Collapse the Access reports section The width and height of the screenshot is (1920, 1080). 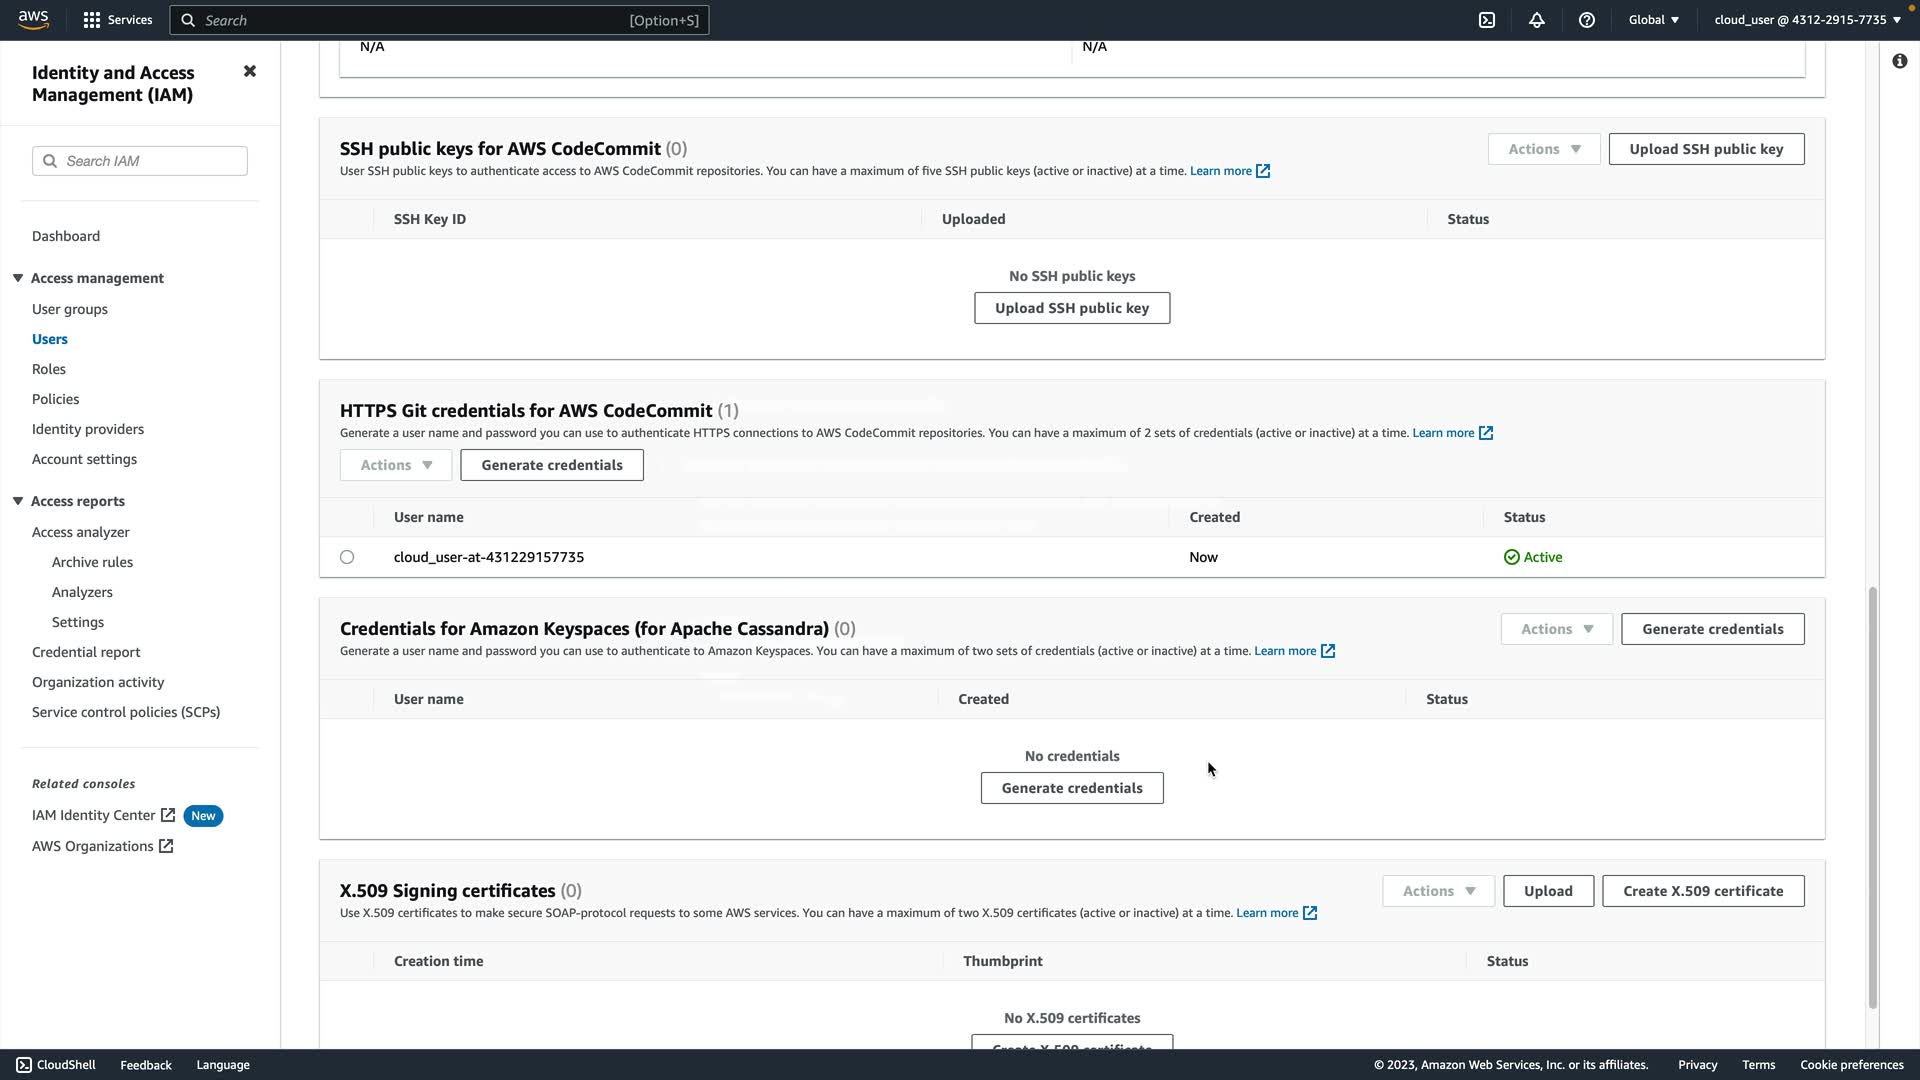tap(18, 501)
